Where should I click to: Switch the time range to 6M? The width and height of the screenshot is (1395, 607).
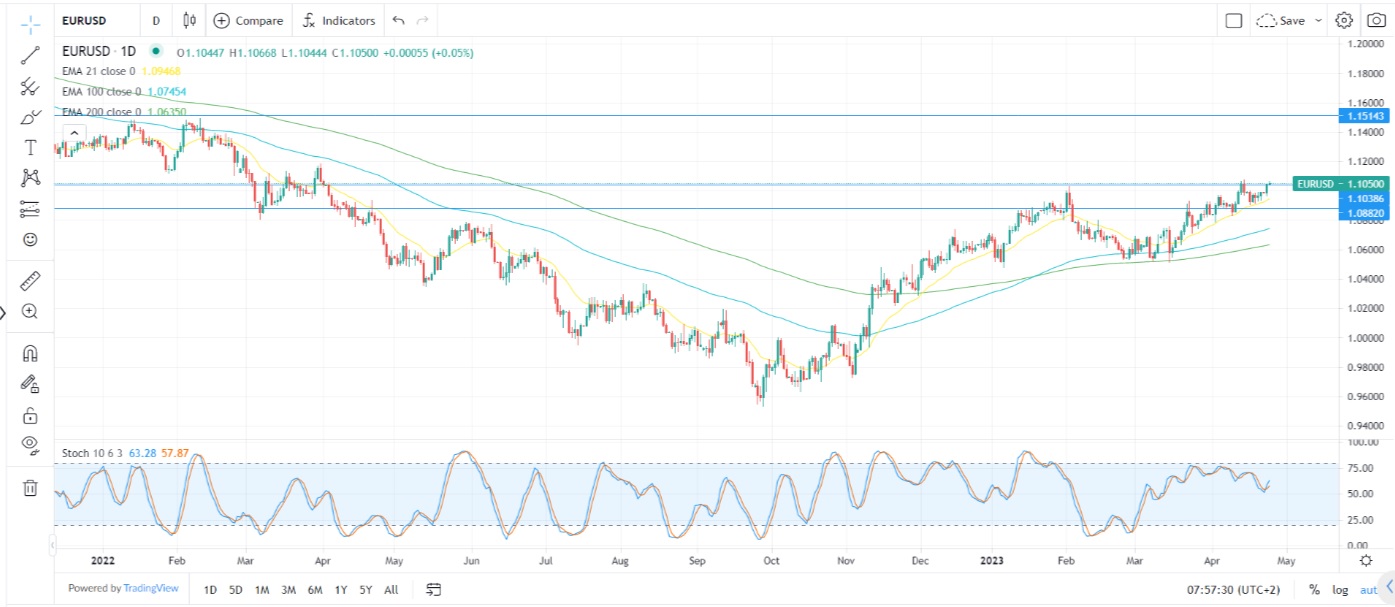click(x=315, y=590)
